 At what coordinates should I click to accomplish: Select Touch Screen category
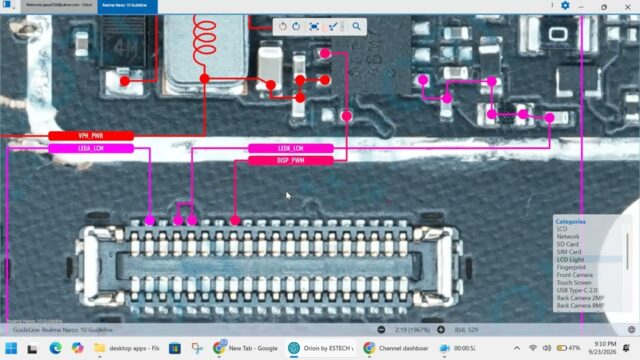point(574,282)
